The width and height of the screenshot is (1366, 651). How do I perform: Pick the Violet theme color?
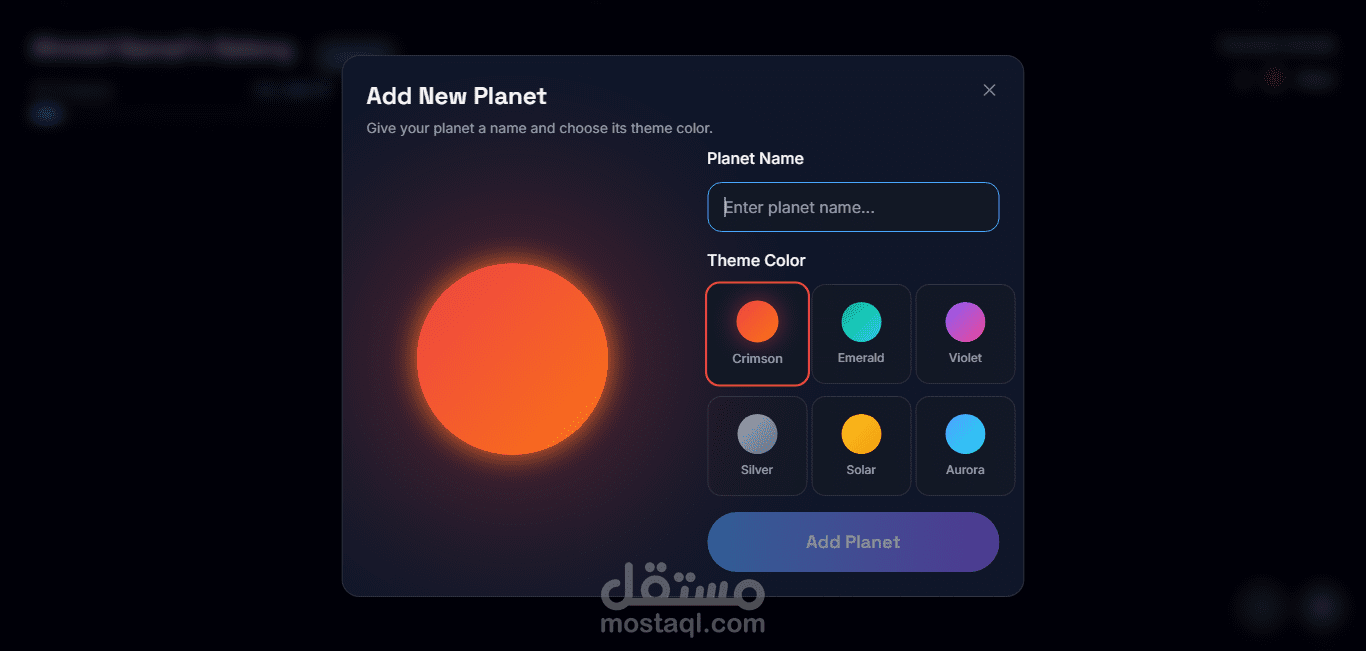965,334
